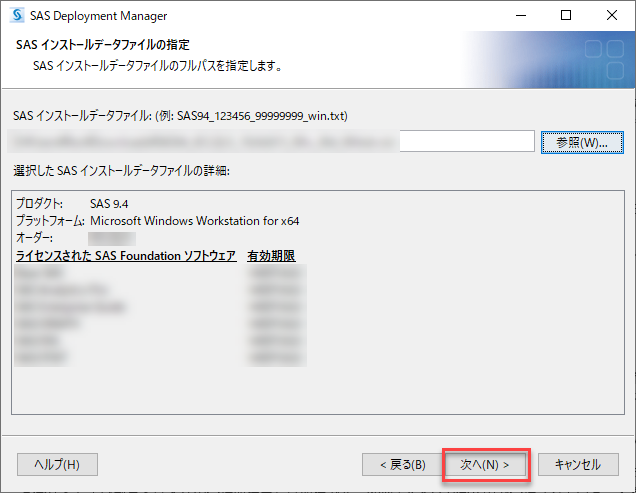Minimize the SAS Deployment Manager window
This screenshot has width=636, height=493.
pyautogui.click(x=521, y=15)
